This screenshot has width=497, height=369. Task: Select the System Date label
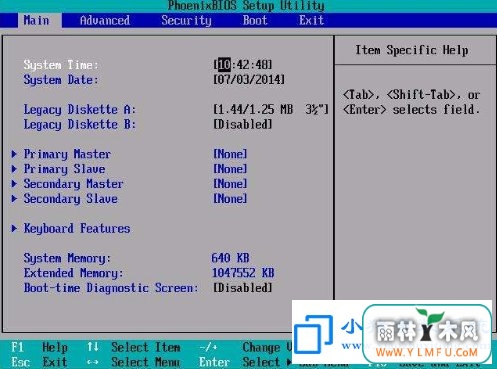[61, 80]
